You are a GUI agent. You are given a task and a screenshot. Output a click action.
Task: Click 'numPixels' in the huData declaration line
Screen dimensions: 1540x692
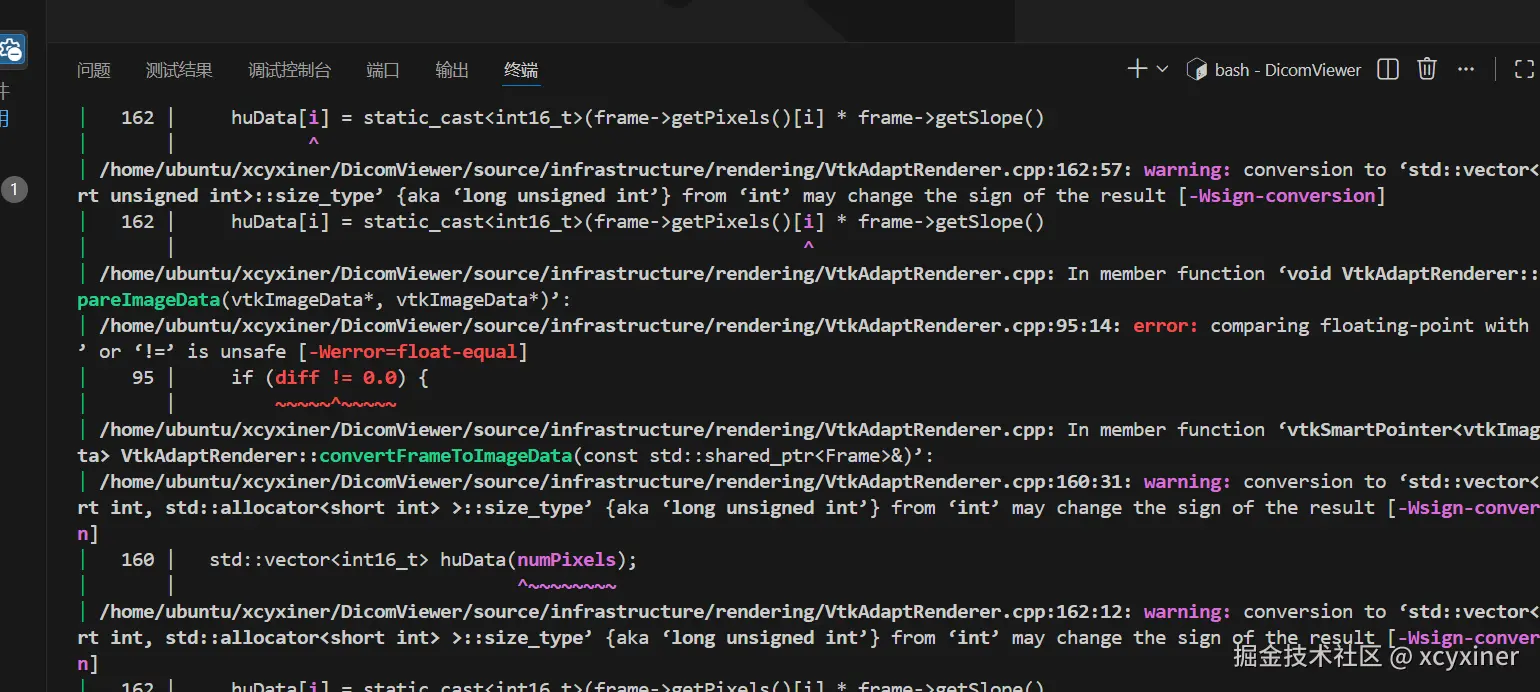point(566,560)
